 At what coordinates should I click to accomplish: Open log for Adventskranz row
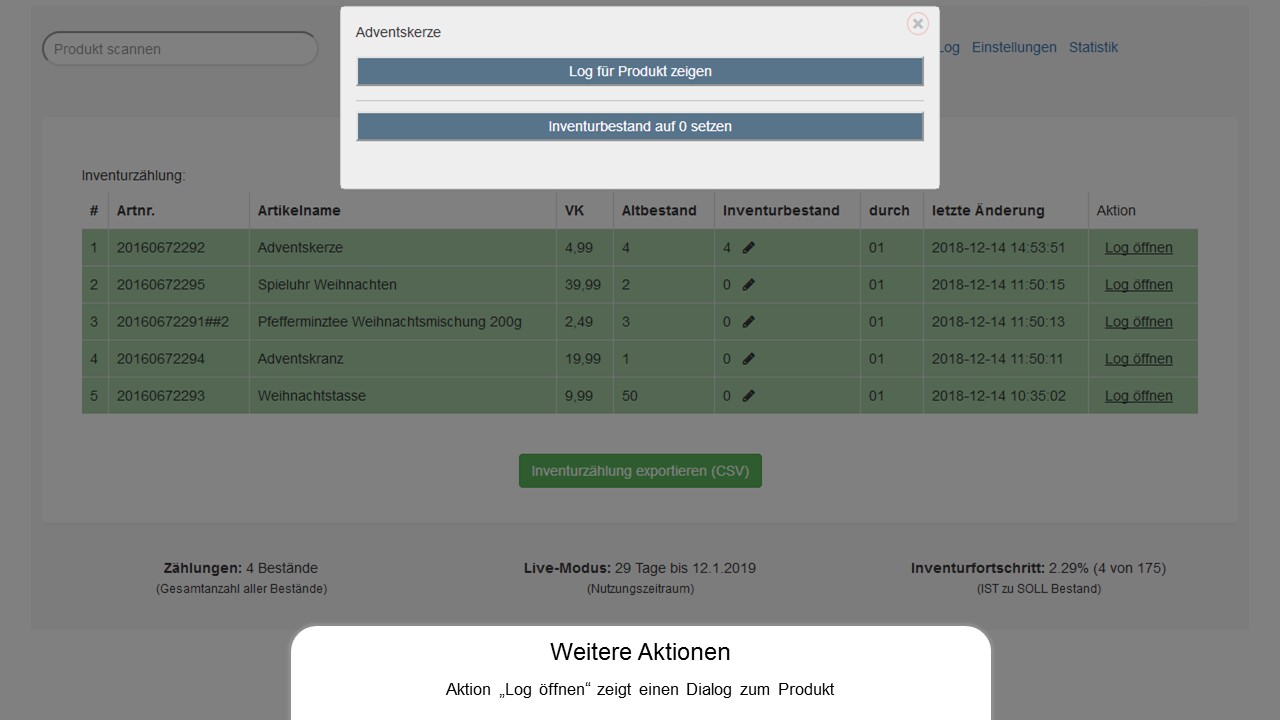(1138, 359)
